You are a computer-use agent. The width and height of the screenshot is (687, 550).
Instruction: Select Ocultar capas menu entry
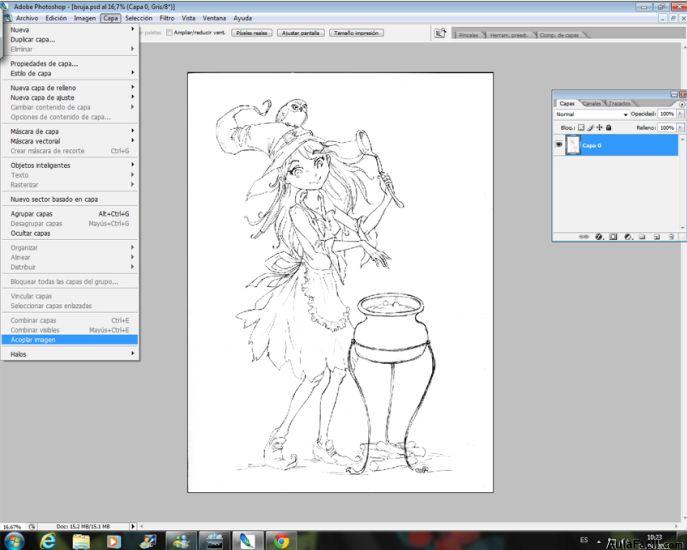click(x=70, y=233)
